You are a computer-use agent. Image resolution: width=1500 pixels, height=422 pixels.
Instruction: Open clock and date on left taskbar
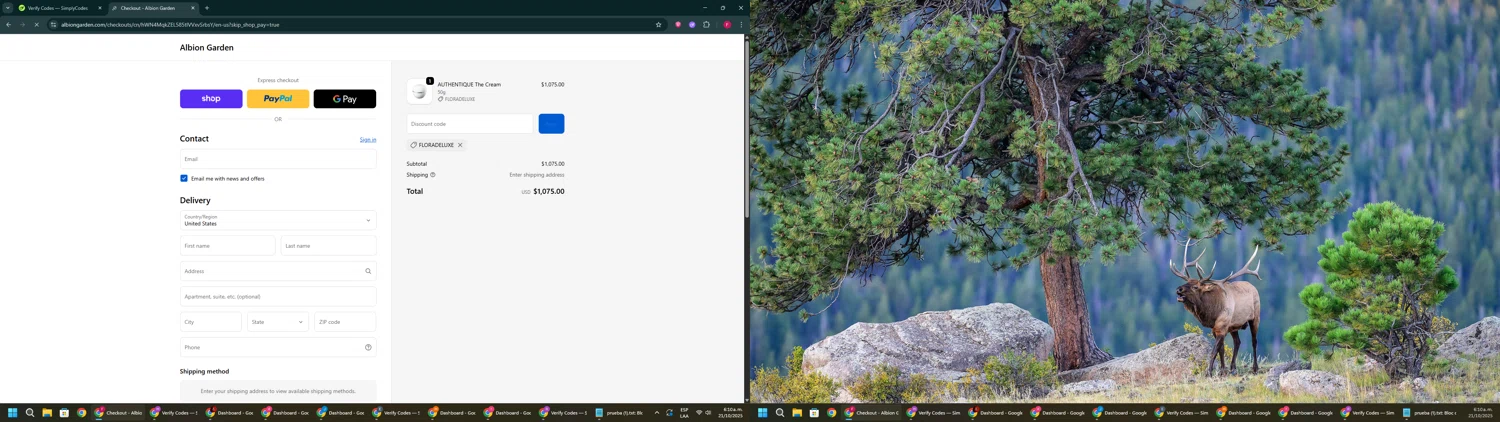click(732, 412)
